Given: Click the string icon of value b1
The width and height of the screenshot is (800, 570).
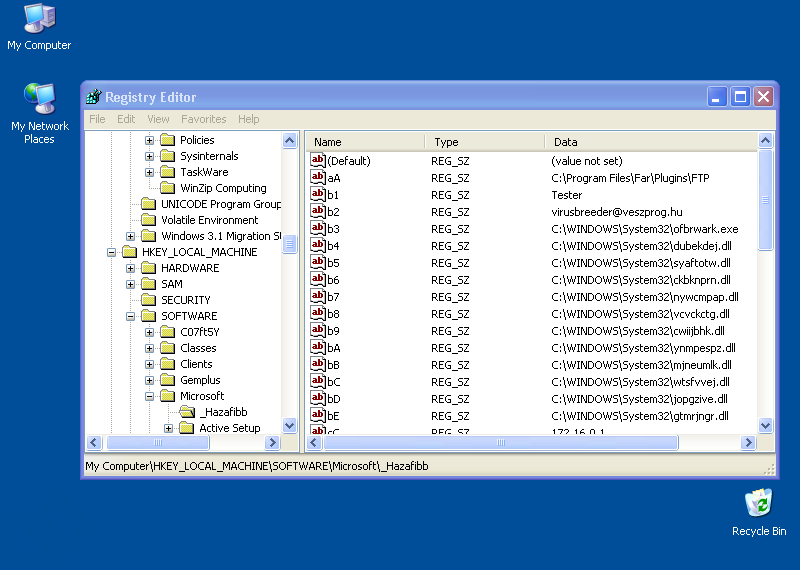Looking at the screenshot, I should click(x=318, y=194).
